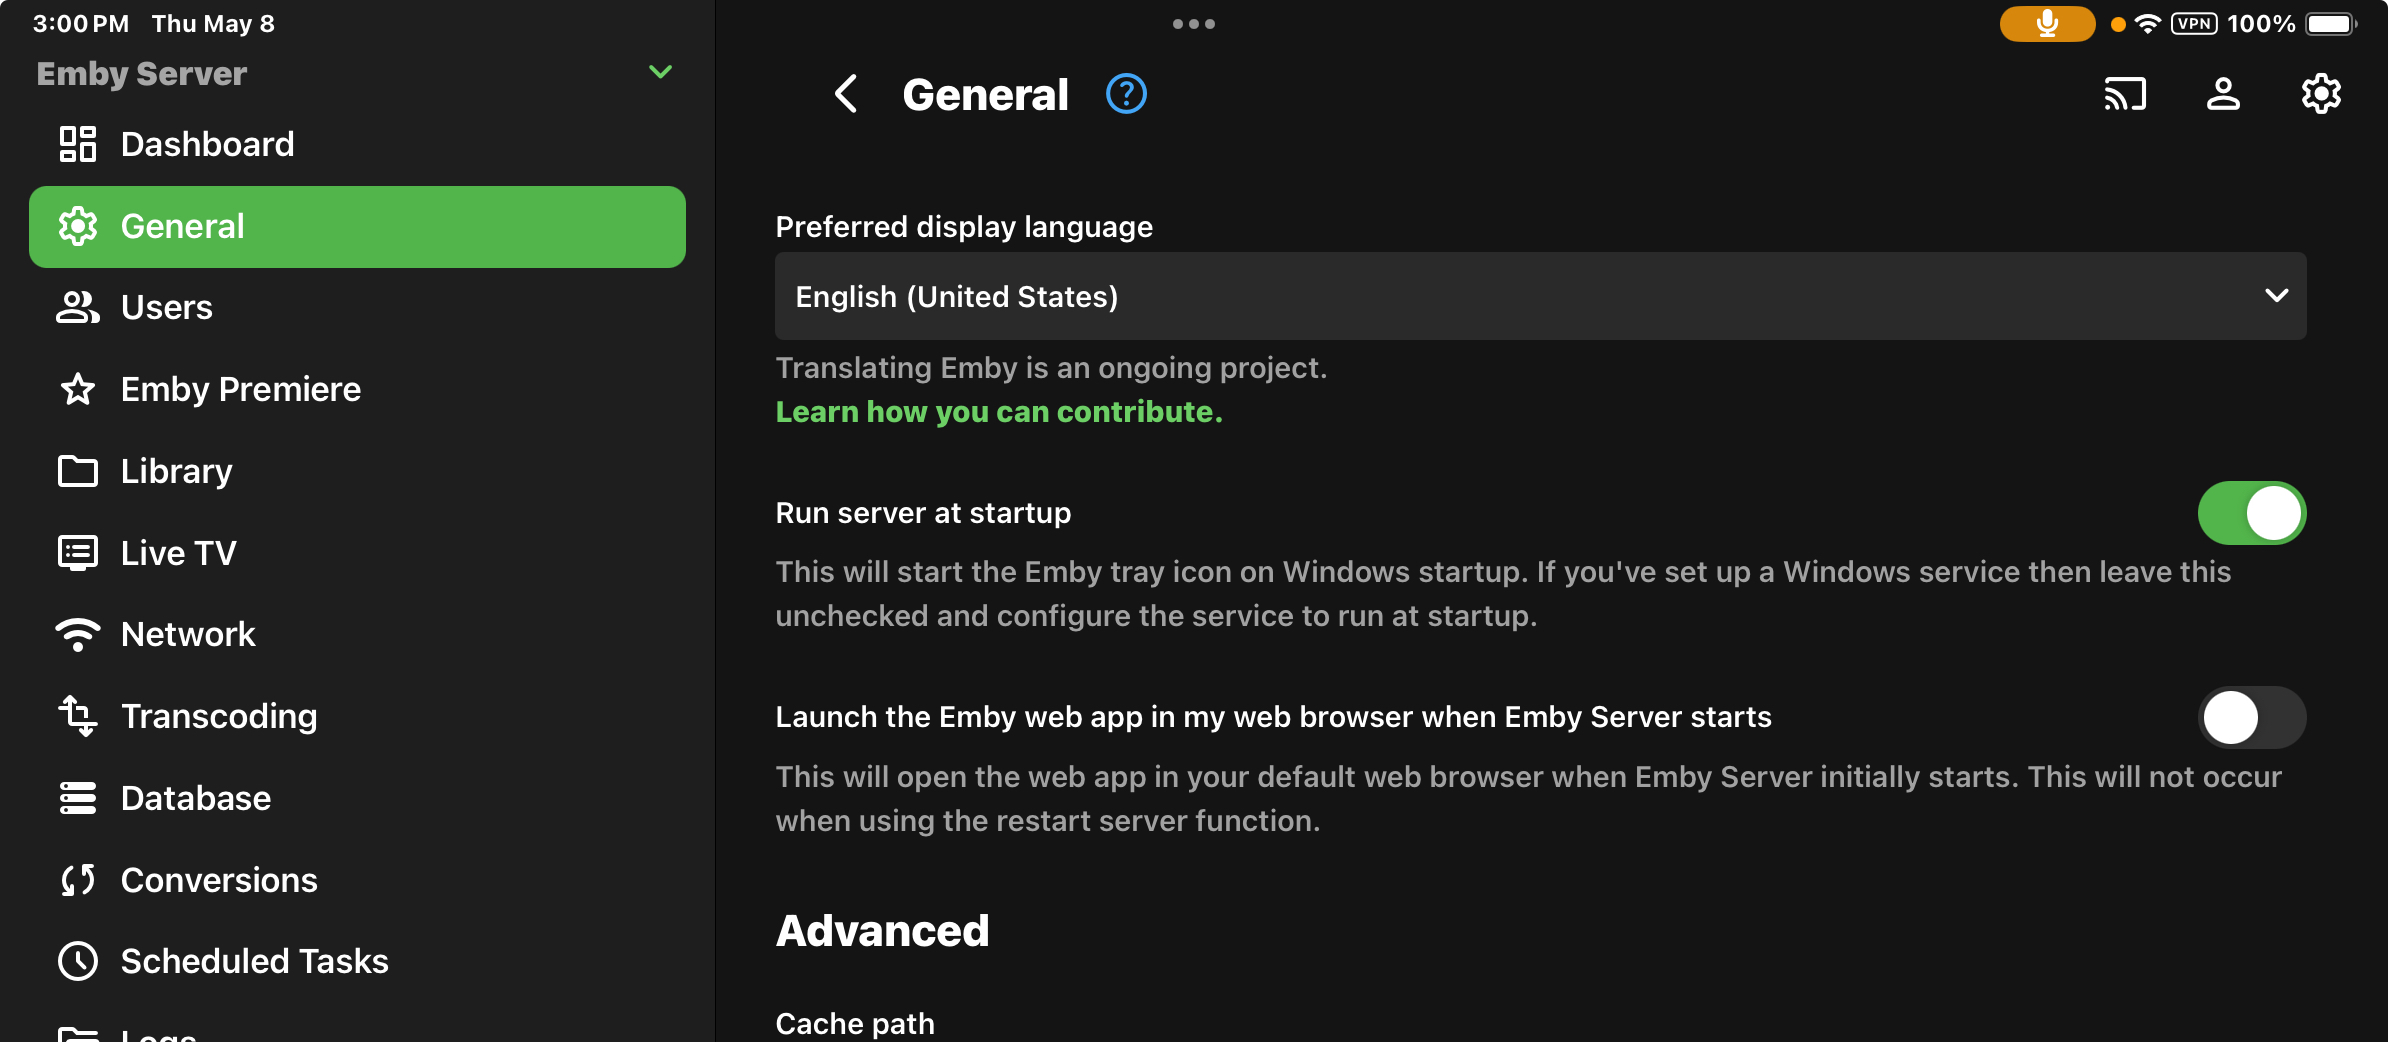Open Scheduled Tasks in sidebar

pos(254,961)
